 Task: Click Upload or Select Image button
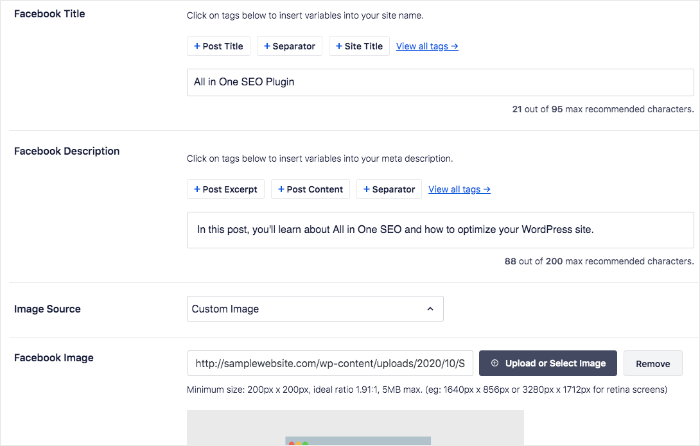pyautogui.click(x=548, y=363)
